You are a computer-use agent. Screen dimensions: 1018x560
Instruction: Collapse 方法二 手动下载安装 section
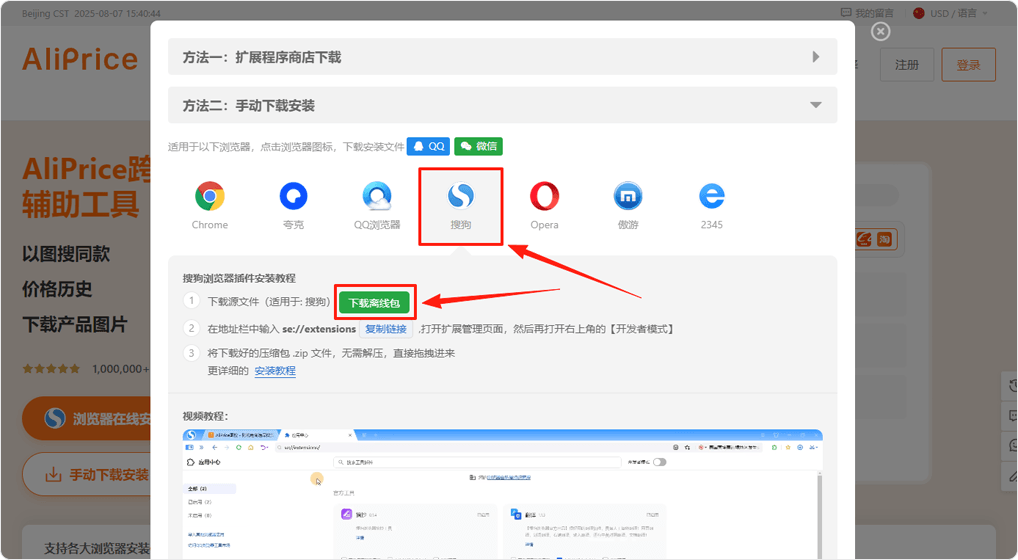[x=502, y=105]
